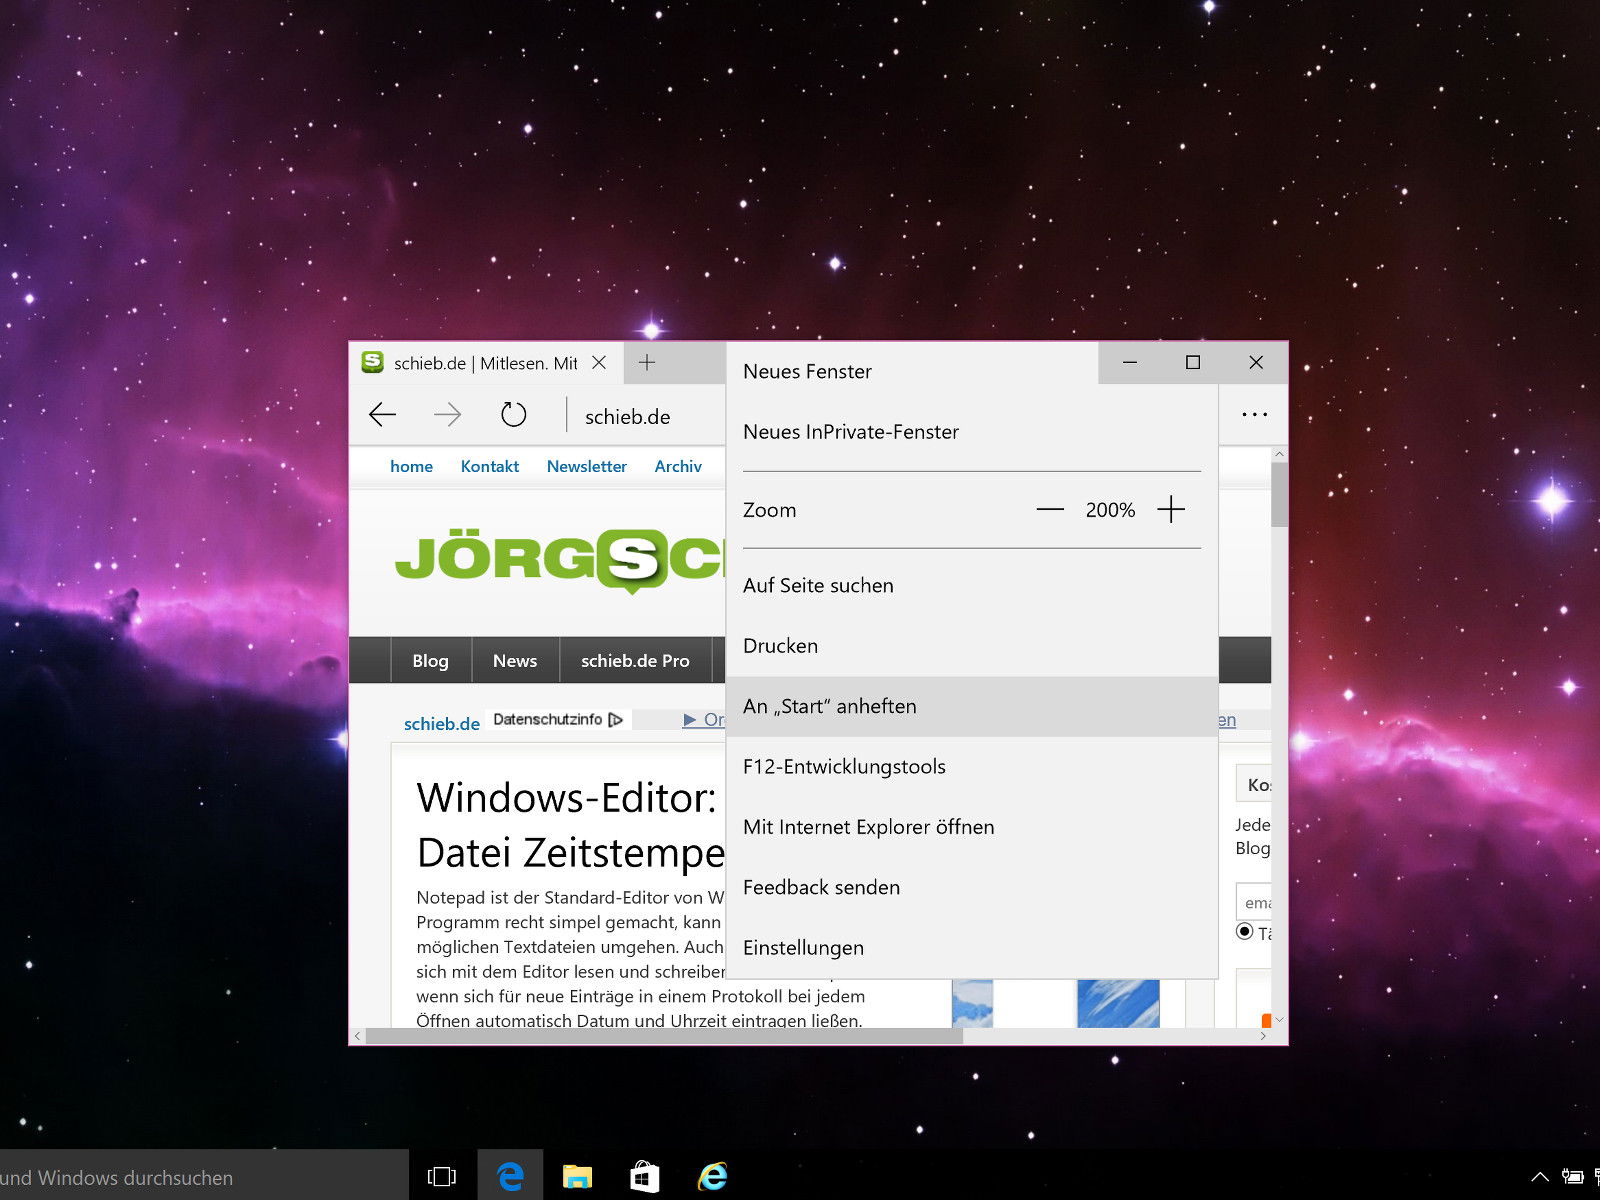Click the schieb.de breadcrumb link
Image resolution: width=1600 pixels, height=1200 pixels.
point(442,723)
